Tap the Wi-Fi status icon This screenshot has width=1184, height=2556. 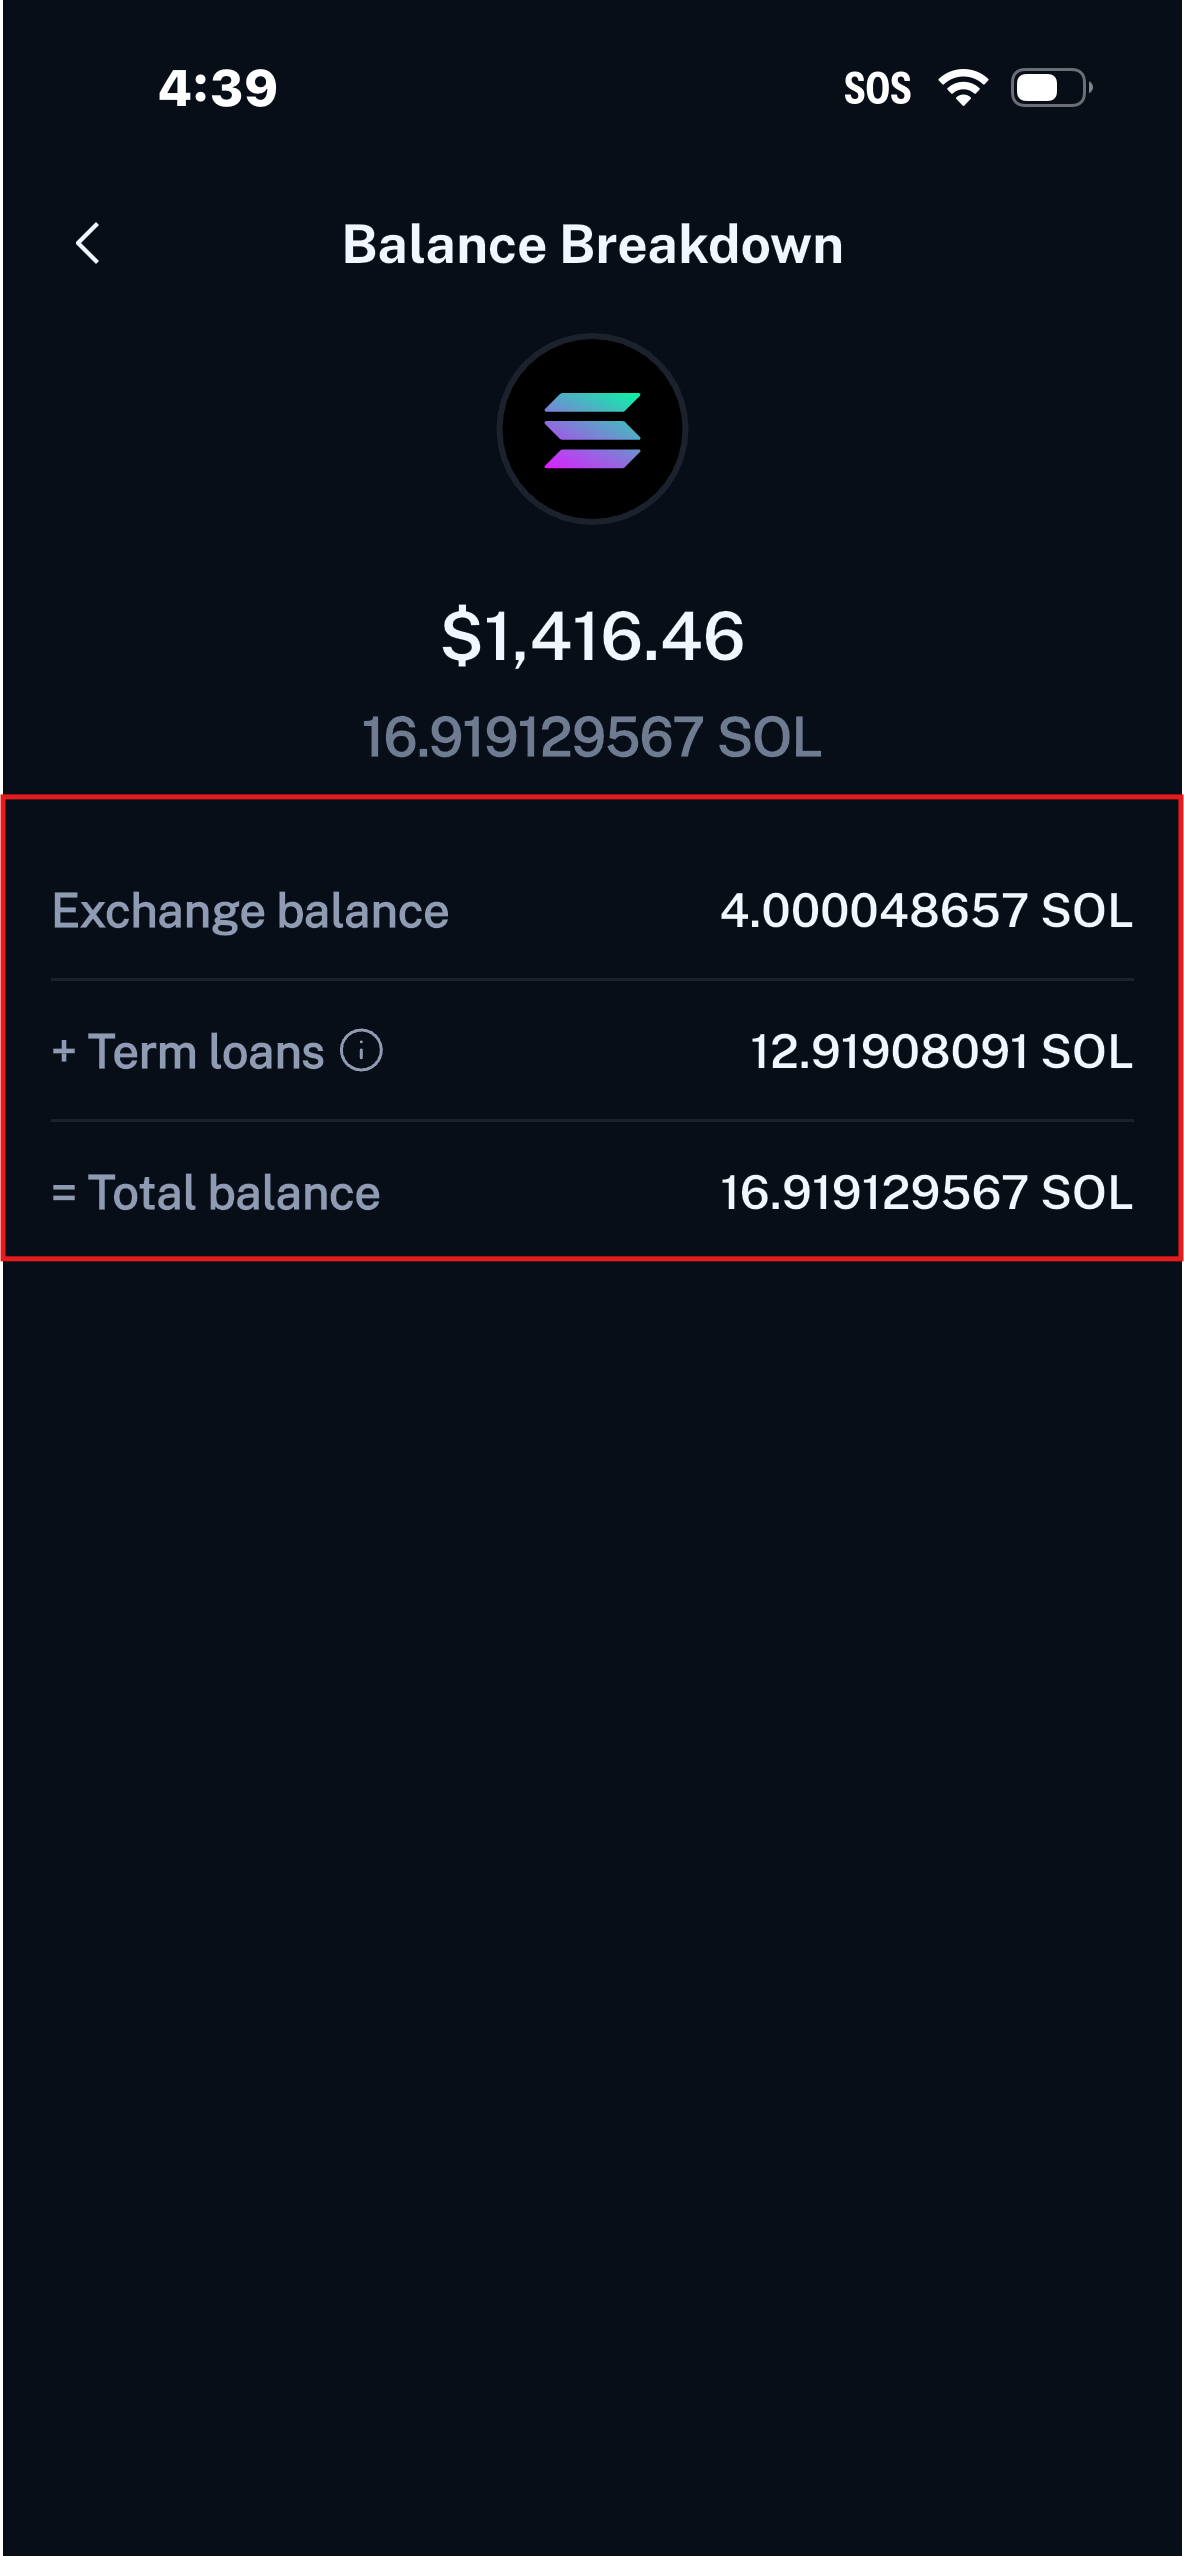(x=963, y=88)
